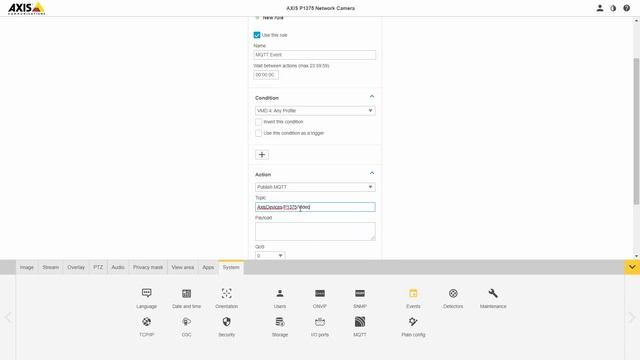
Task: Open the Plain config icon
Action: coord(413,322)
